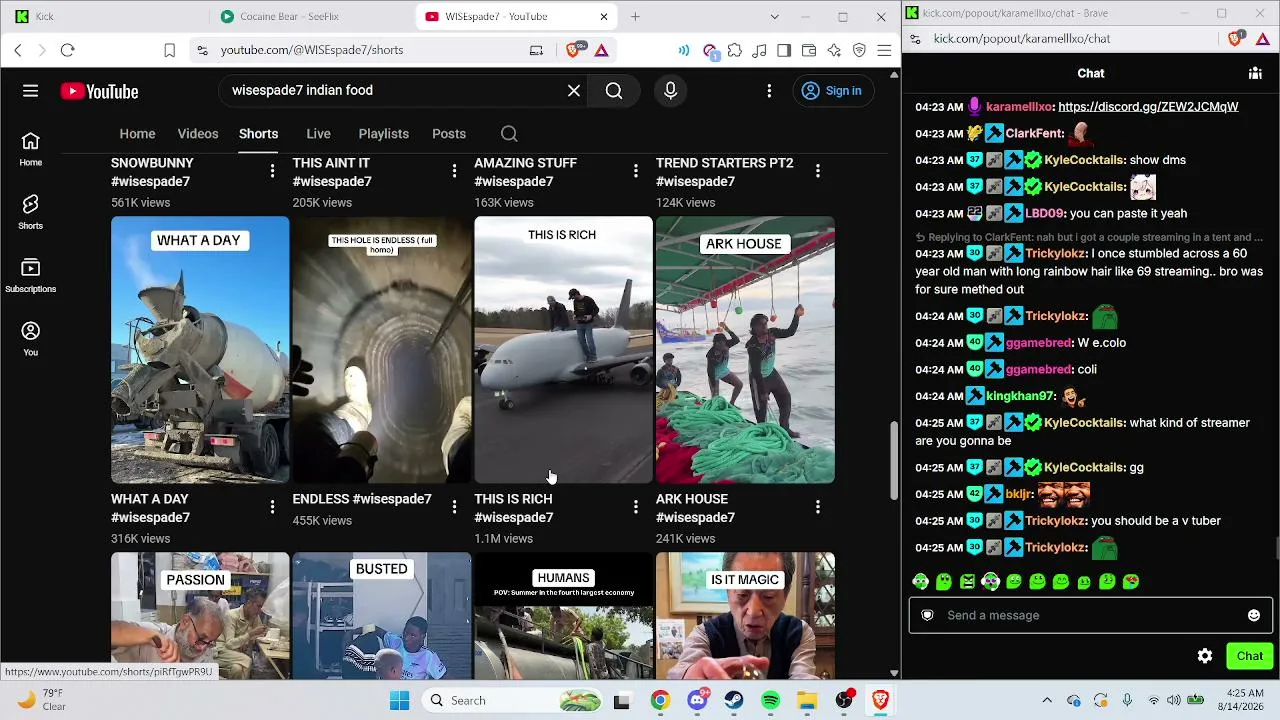Open site settings in Kick chat address bar
Screen dimensions: 1280x720
(x=917, y=39)
